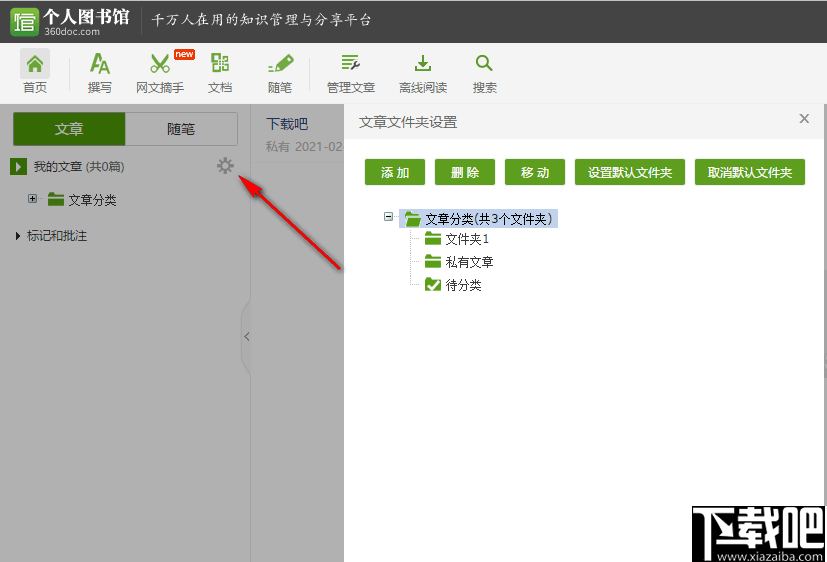Click the 文件夹1 folder icon
Screen dimensions: 827x562
click(432, 239)
